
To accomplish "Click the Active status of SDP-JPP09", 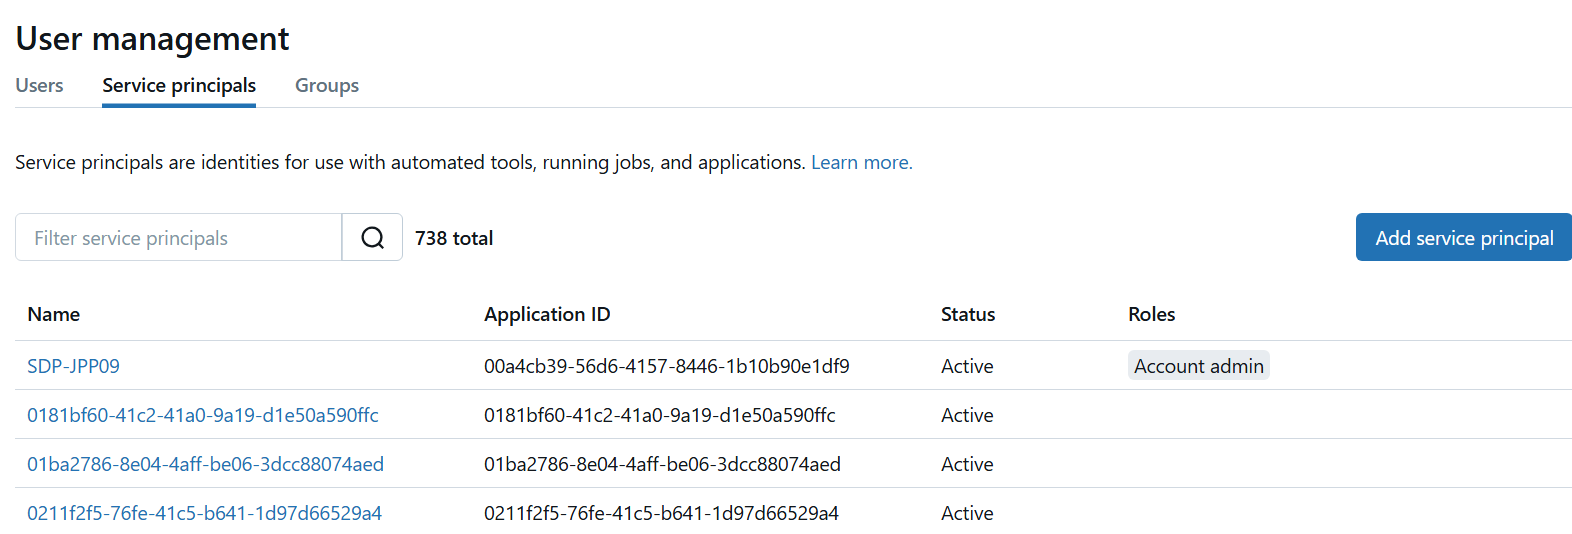I will (966, 366).
